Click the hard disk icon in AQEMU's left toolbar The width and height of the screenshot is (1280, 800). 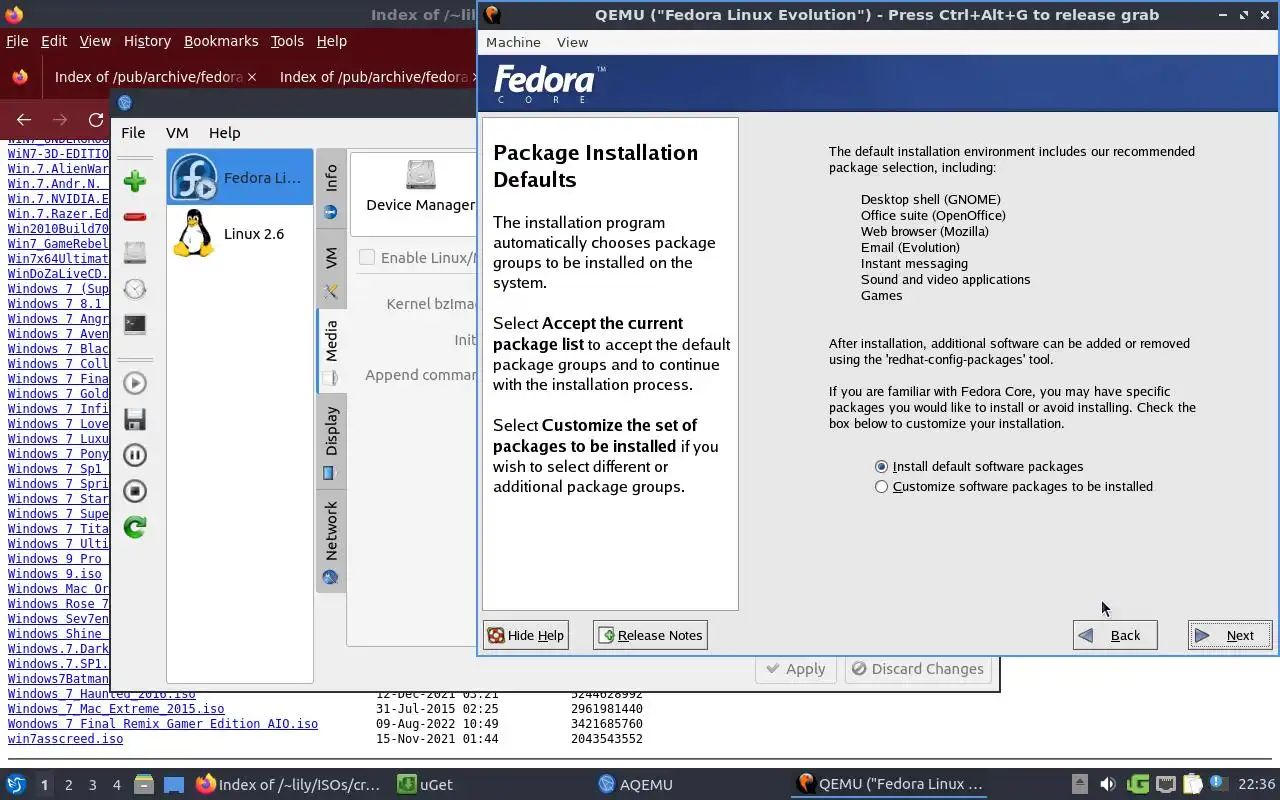click(135, 252)
